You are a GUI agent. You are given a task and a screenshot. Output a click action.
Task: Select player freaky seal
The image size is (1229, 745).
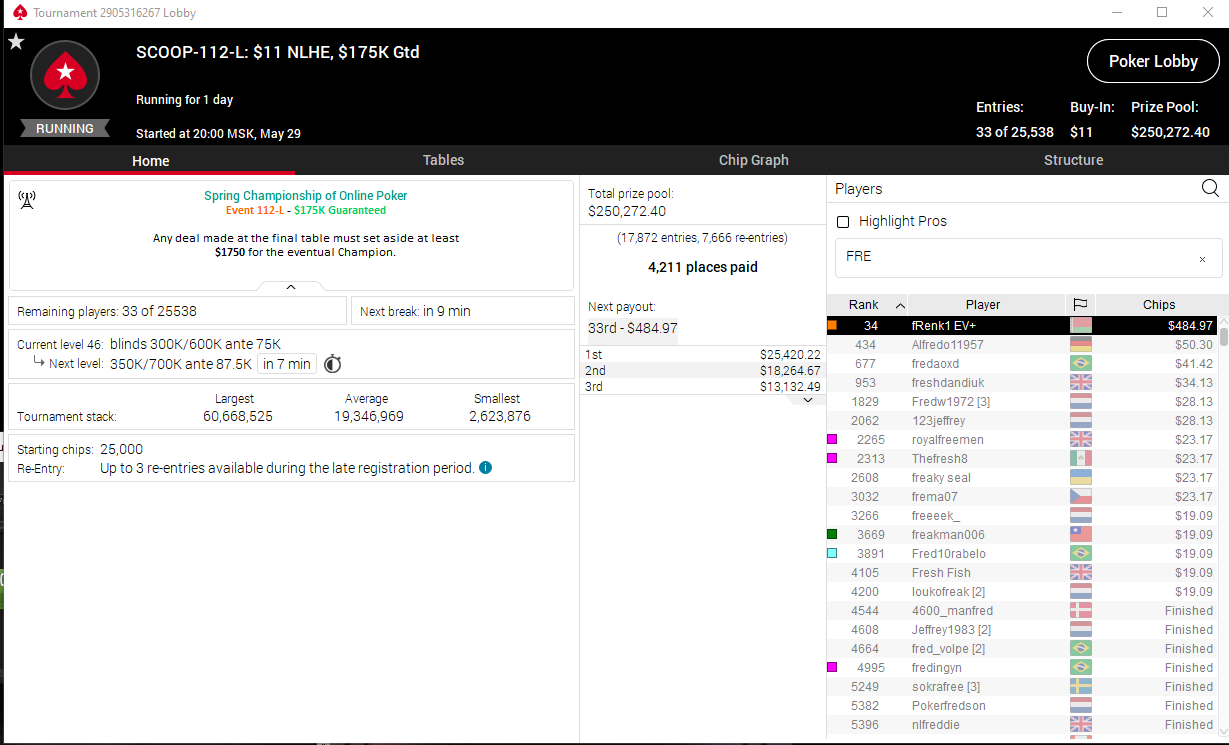pos(1021,477)
